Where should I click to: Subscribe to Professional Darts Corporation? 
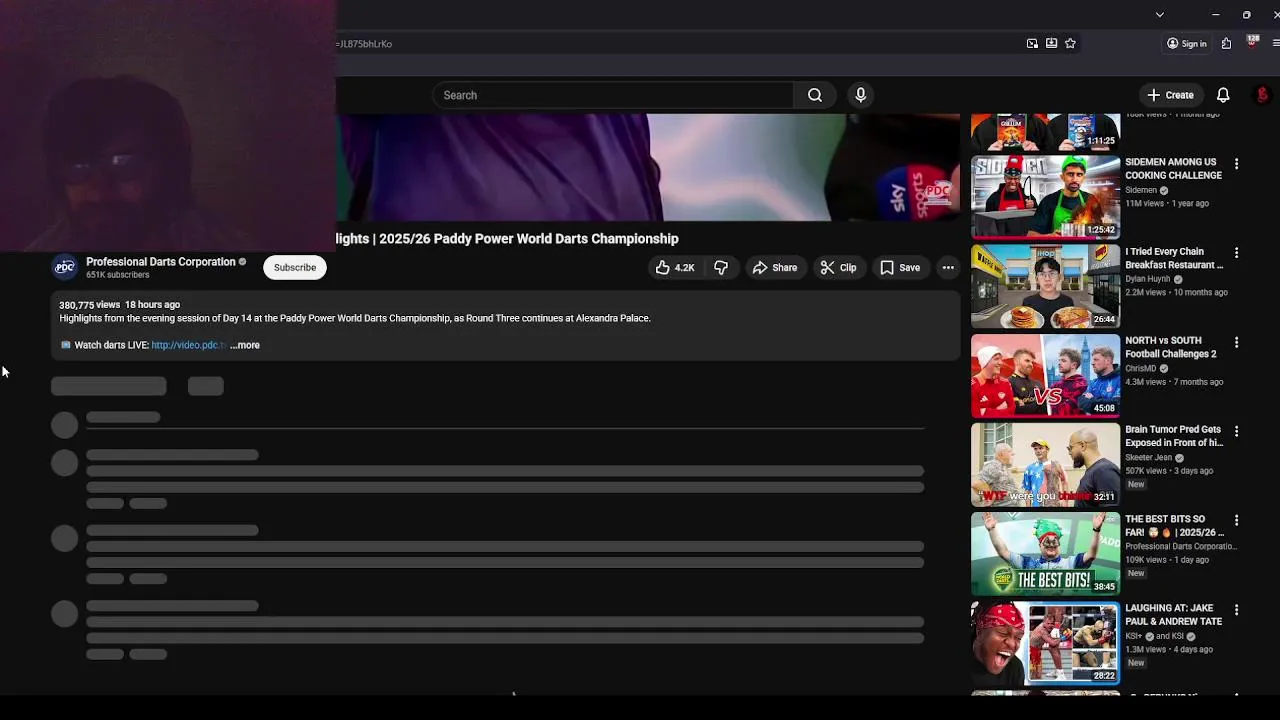[295, 267]
